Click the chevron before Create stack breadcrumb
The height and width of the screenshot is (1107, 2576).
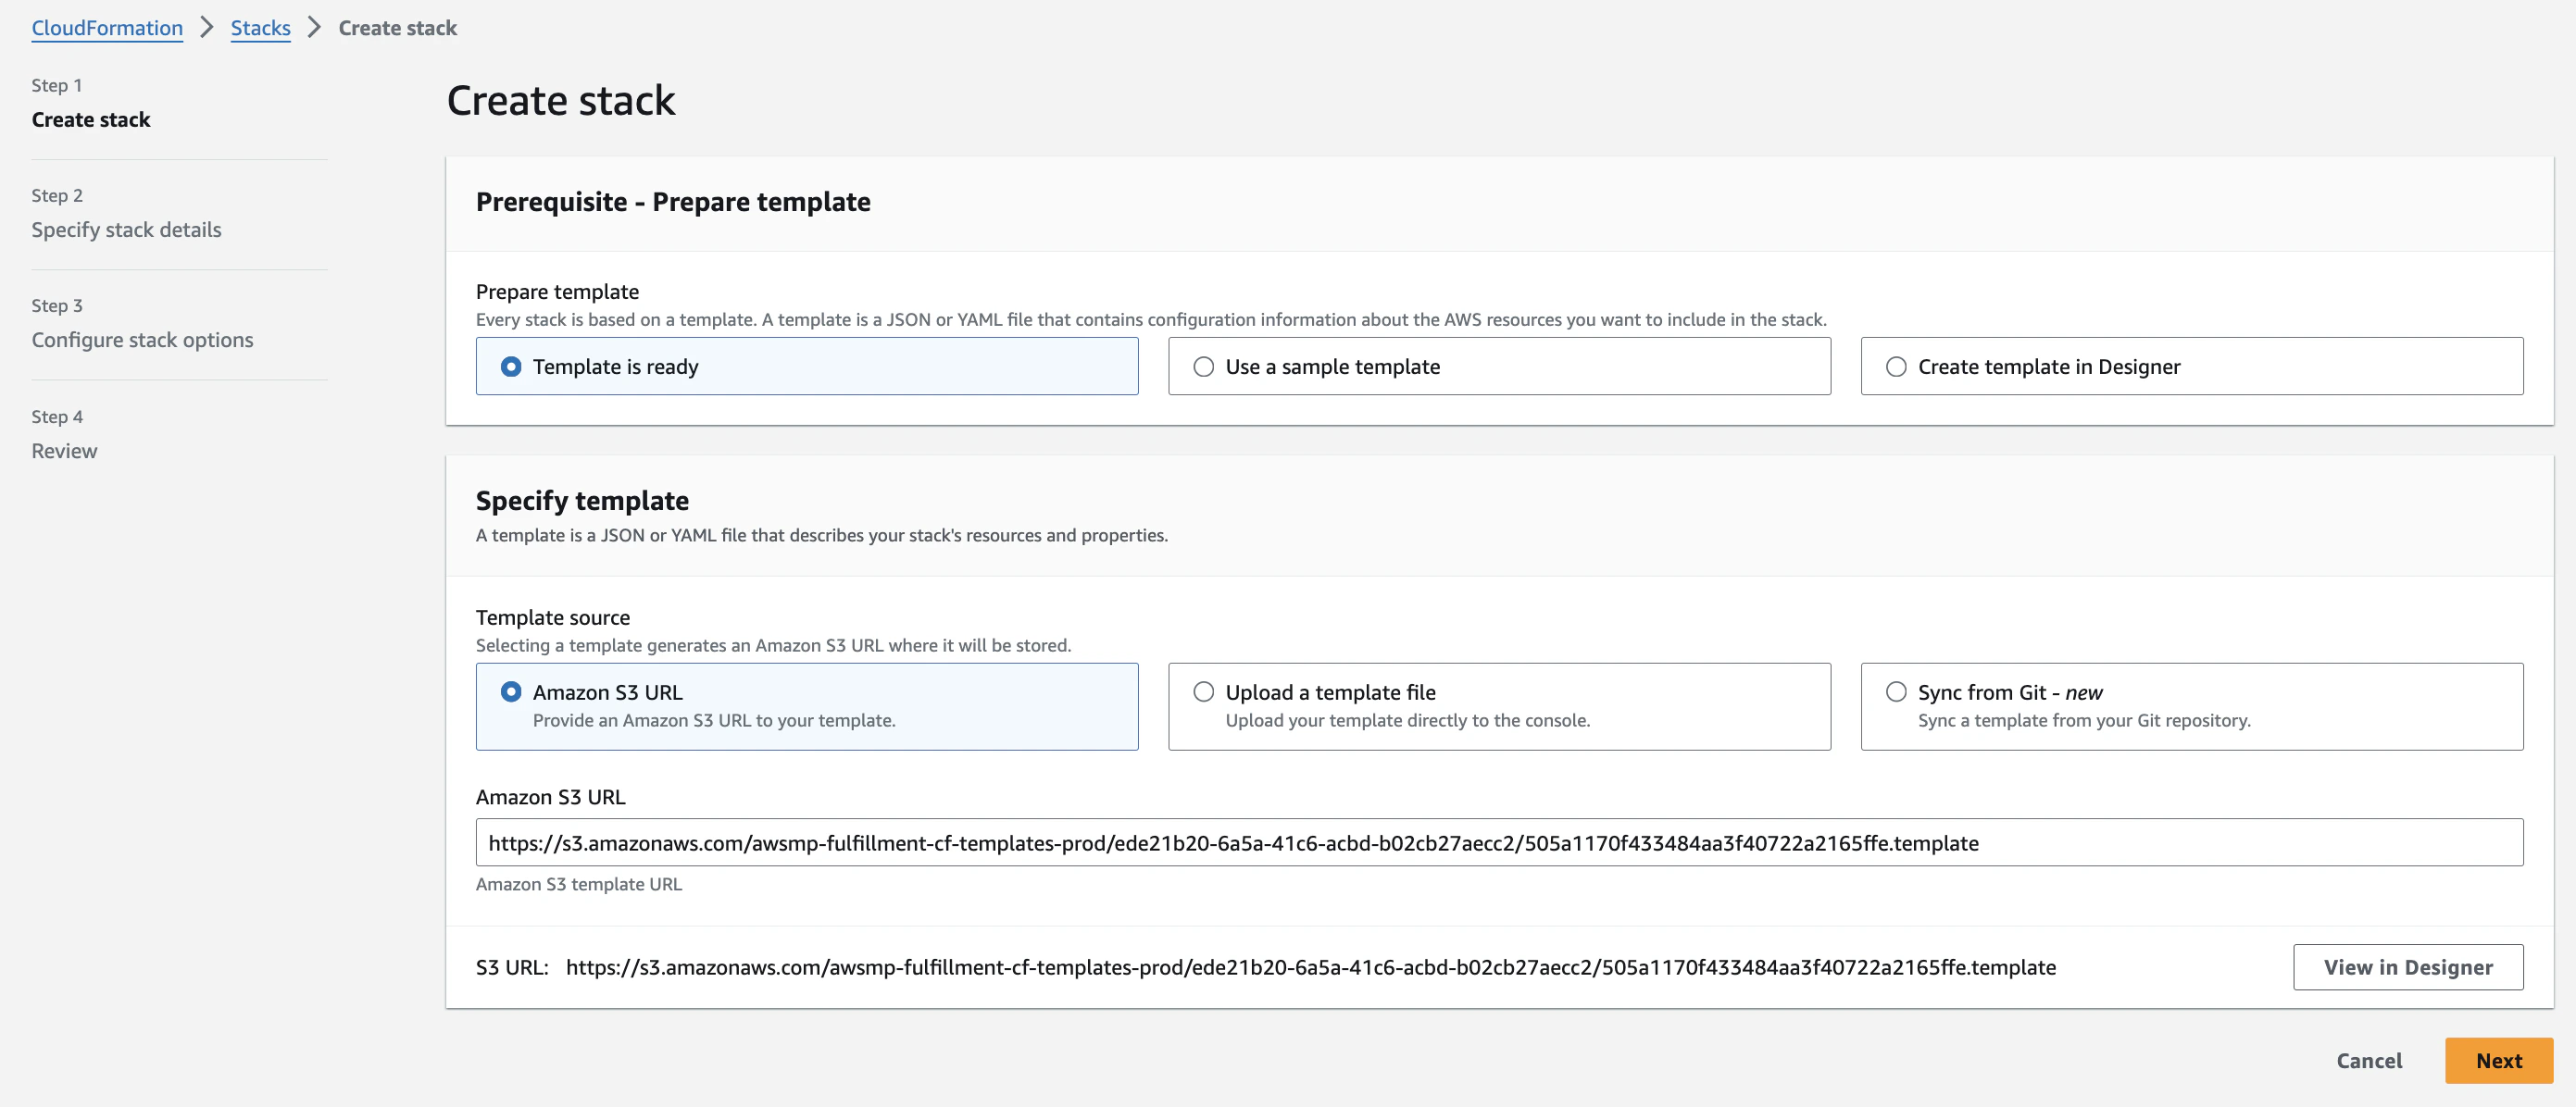(x=314, y=28)
